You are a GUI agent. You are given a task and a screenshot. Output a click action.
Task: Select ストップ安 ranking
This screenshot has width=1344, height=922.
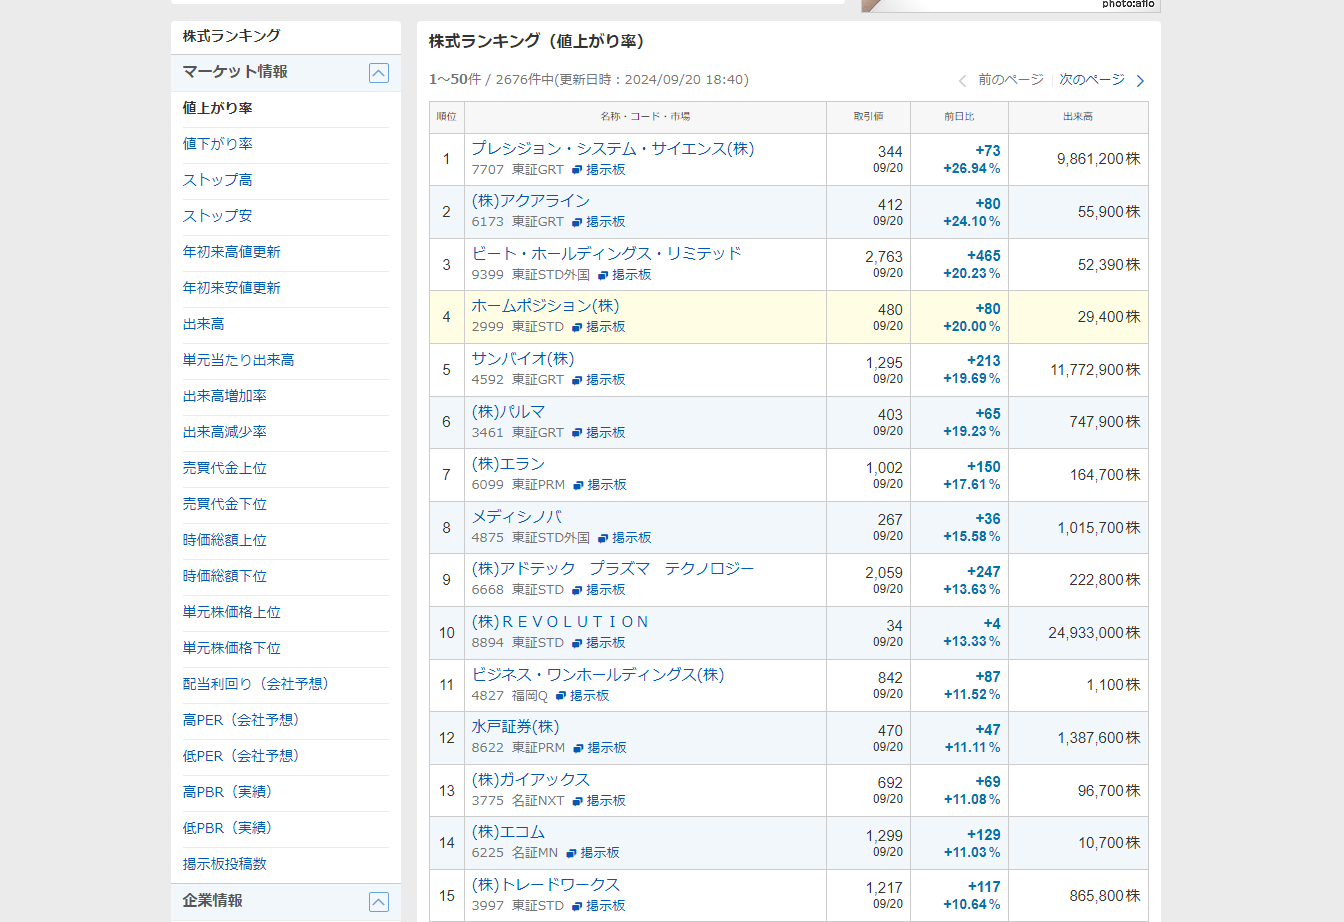[x=217, y=216]
